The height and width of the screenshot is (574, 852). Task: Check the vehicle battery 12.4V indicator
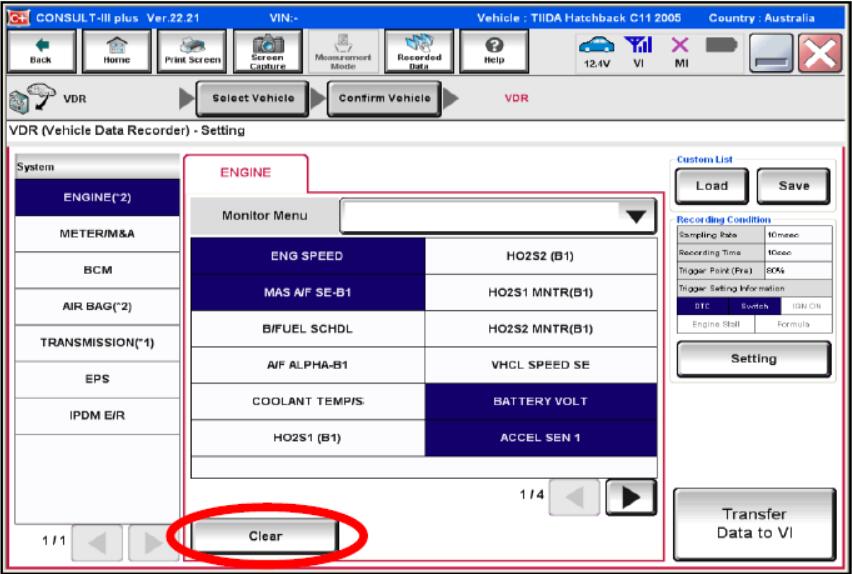click(x=597, y=52)
